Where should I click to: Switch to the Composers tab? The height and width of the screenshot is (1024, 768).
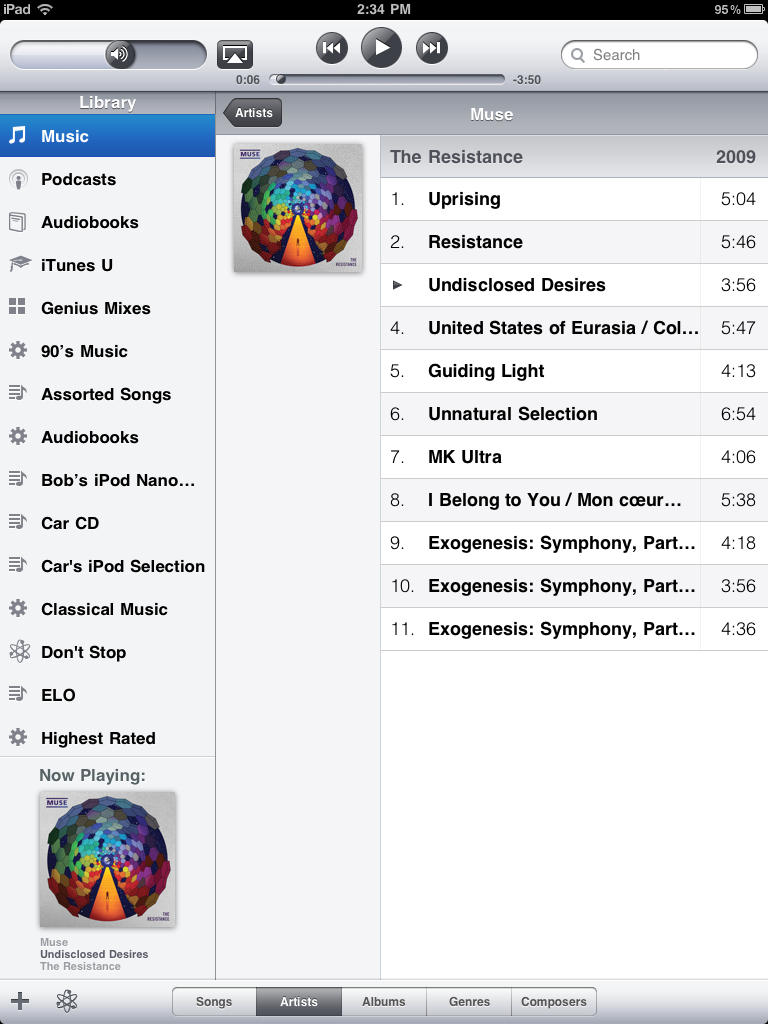[554, 1001]
